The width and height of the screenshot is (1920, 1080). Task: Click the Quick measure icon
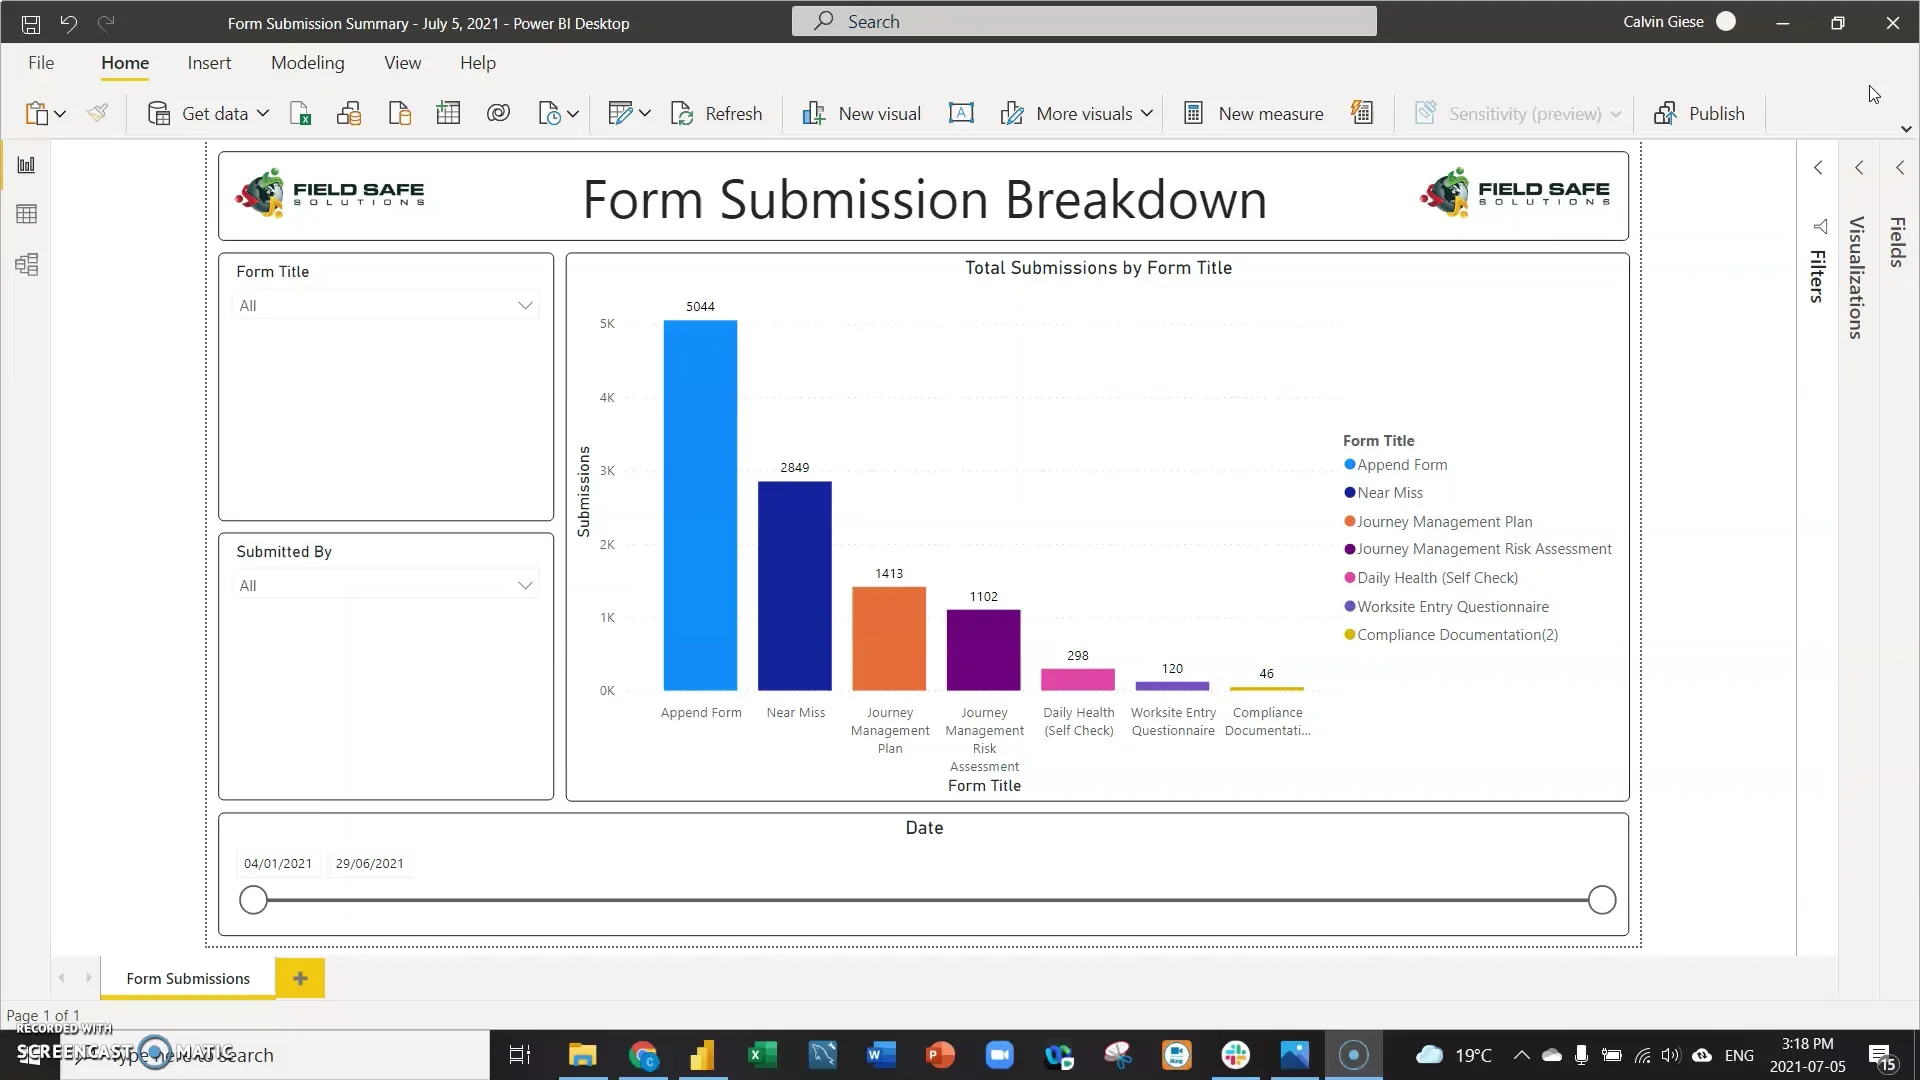point(1362,113)
